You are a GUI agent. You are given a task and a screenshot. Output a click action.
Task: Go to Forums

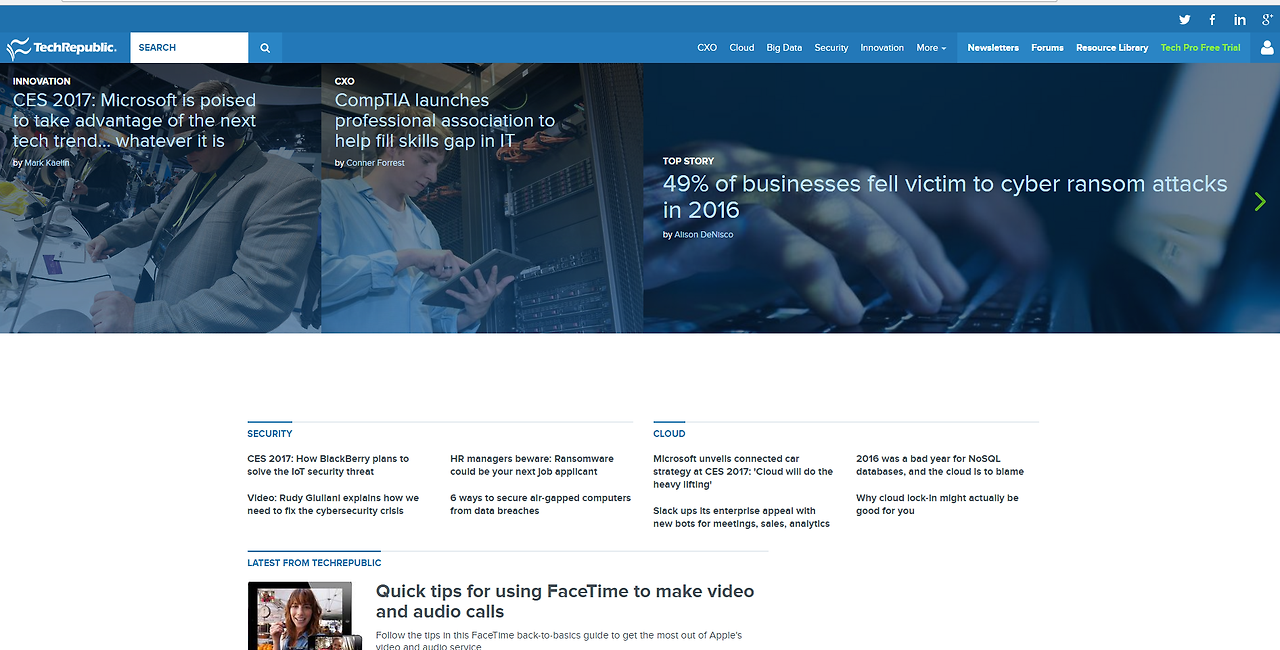pyautogui.click(x=1047, y=47)
